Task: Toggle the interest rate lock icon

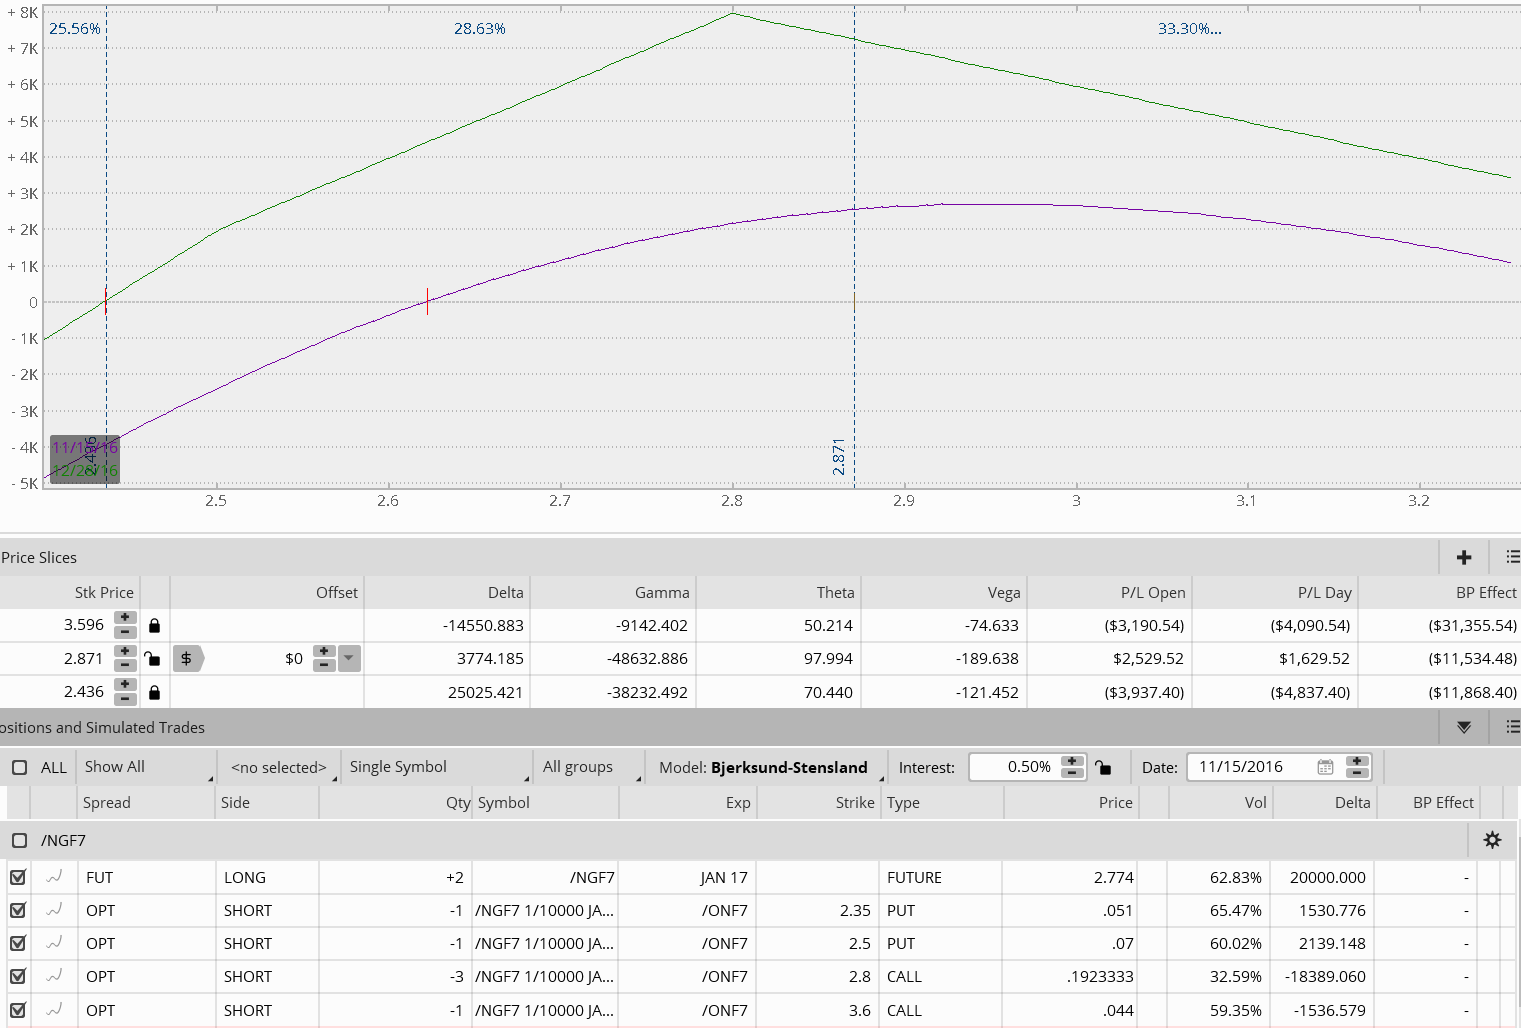Action: point(1103,767)
